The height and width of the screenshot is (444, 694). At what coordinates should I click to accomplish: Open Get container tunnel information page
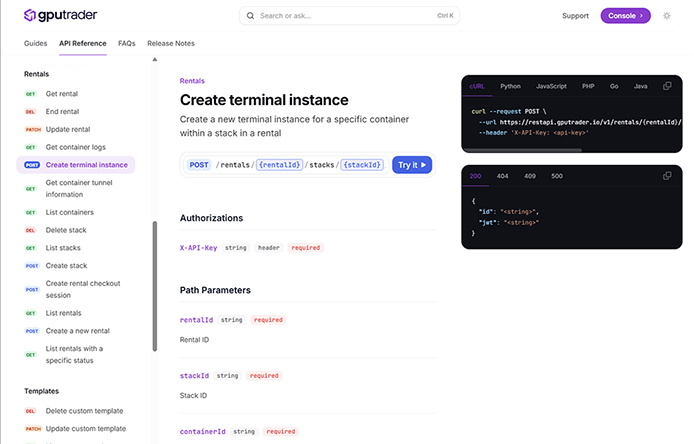(x=79, y=189)
